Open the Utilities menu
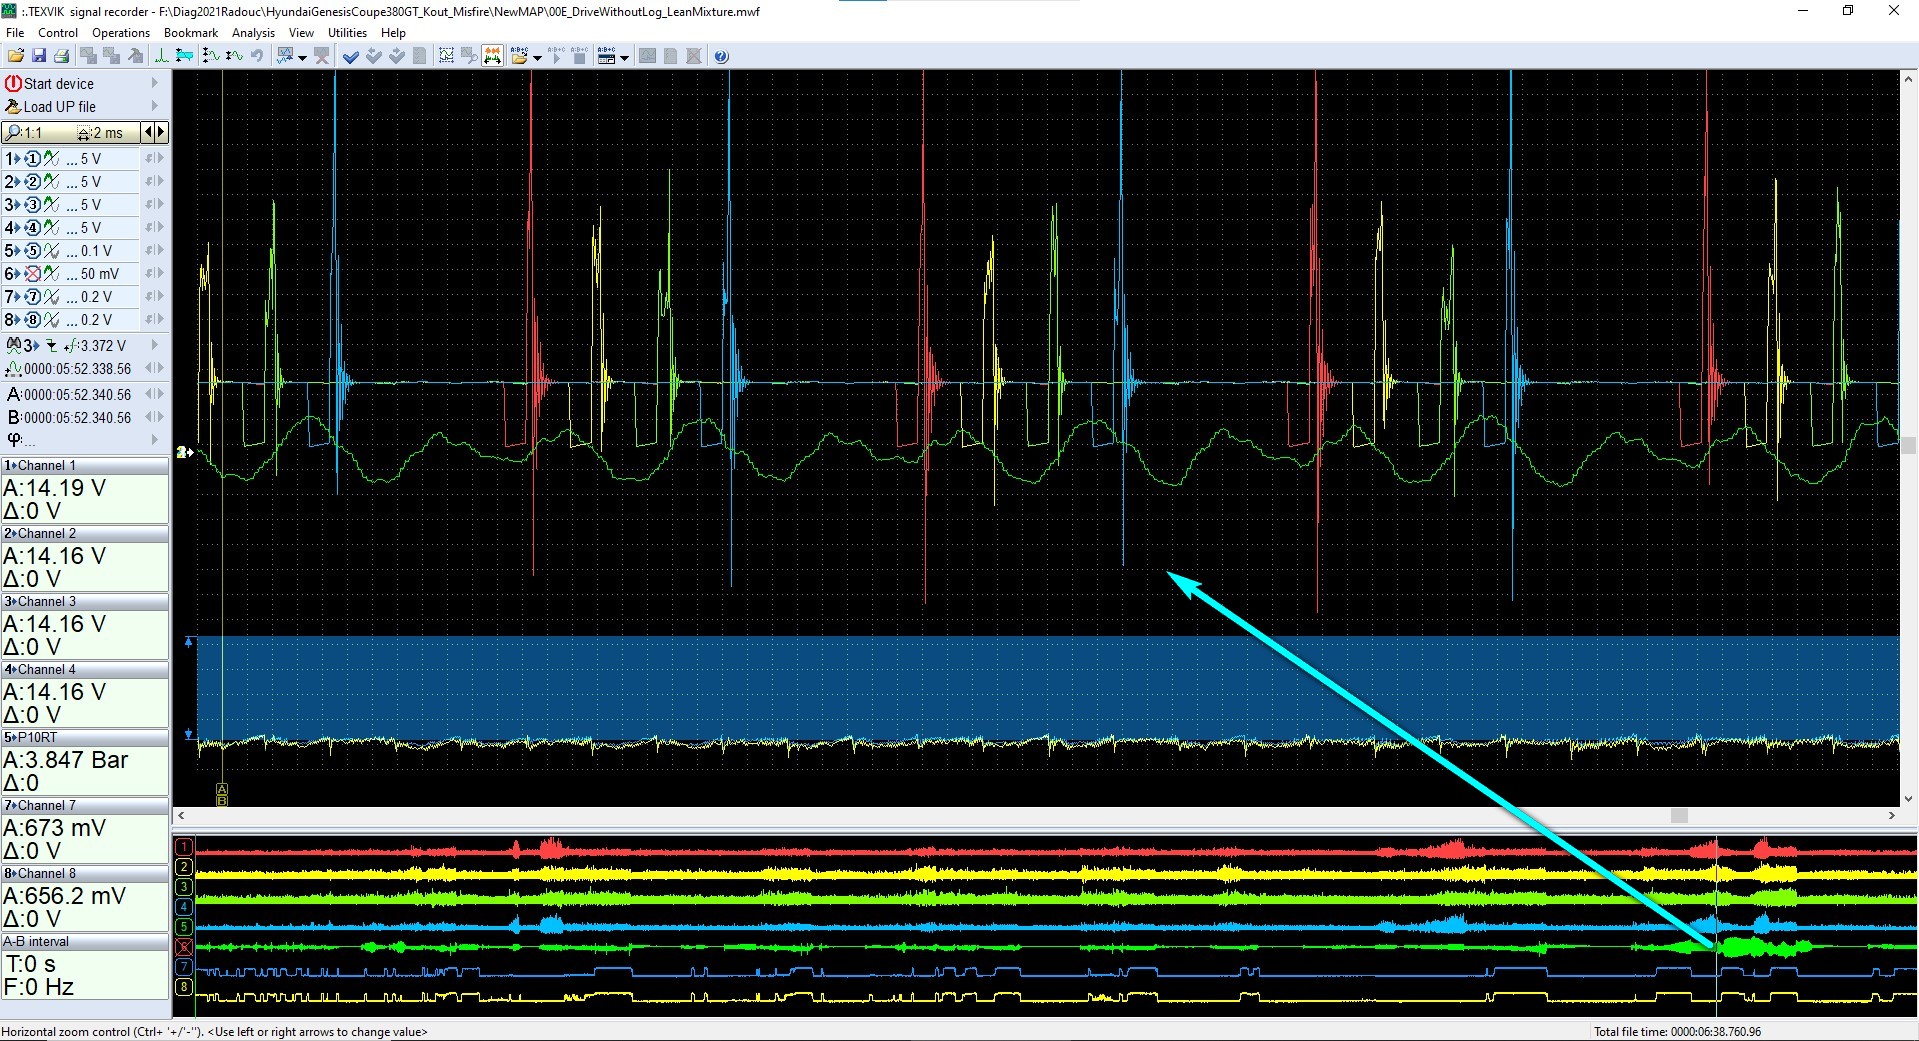The width and height of the screenshot is (1919, 1041). pos(347,33)
